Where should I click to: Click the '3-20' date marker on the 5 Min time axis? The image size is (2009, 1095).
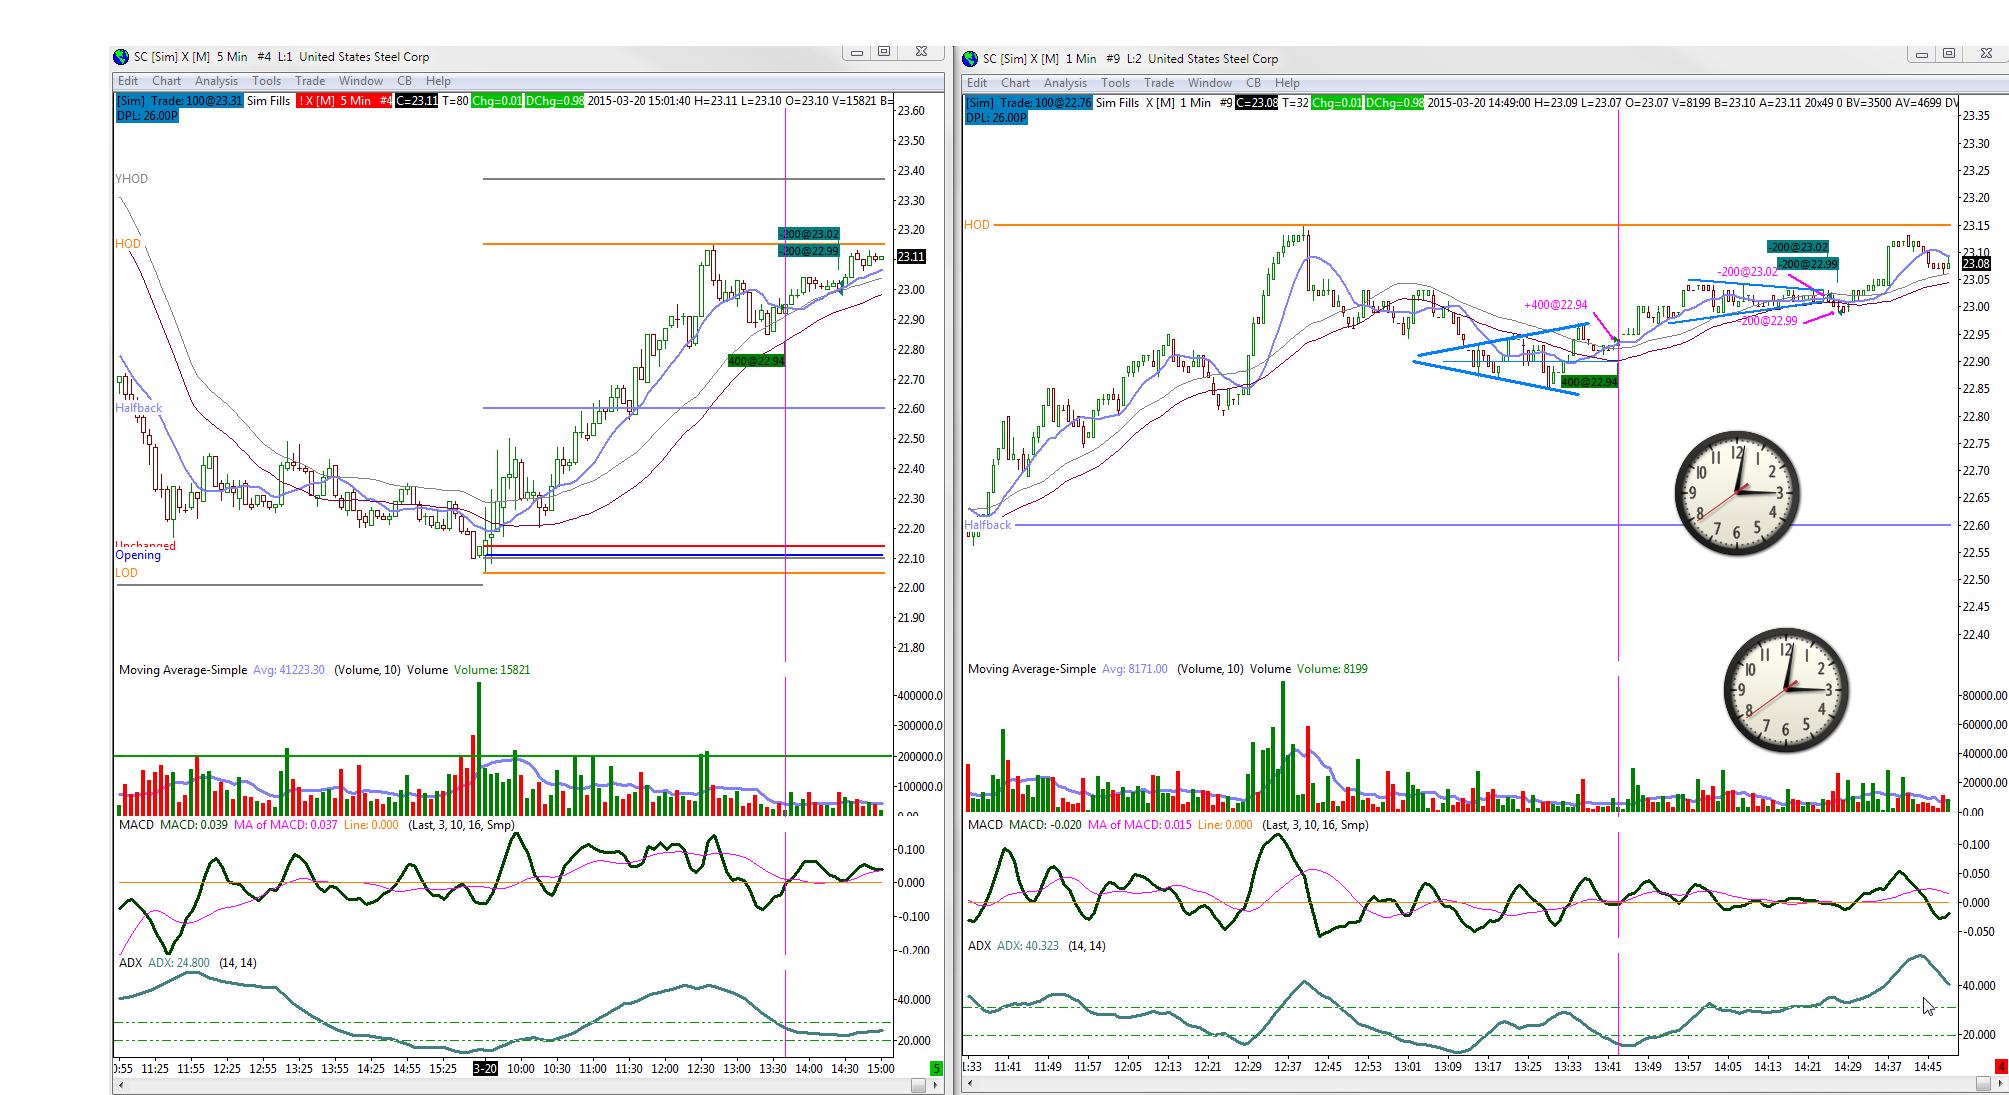click(x=485, y=1069)
